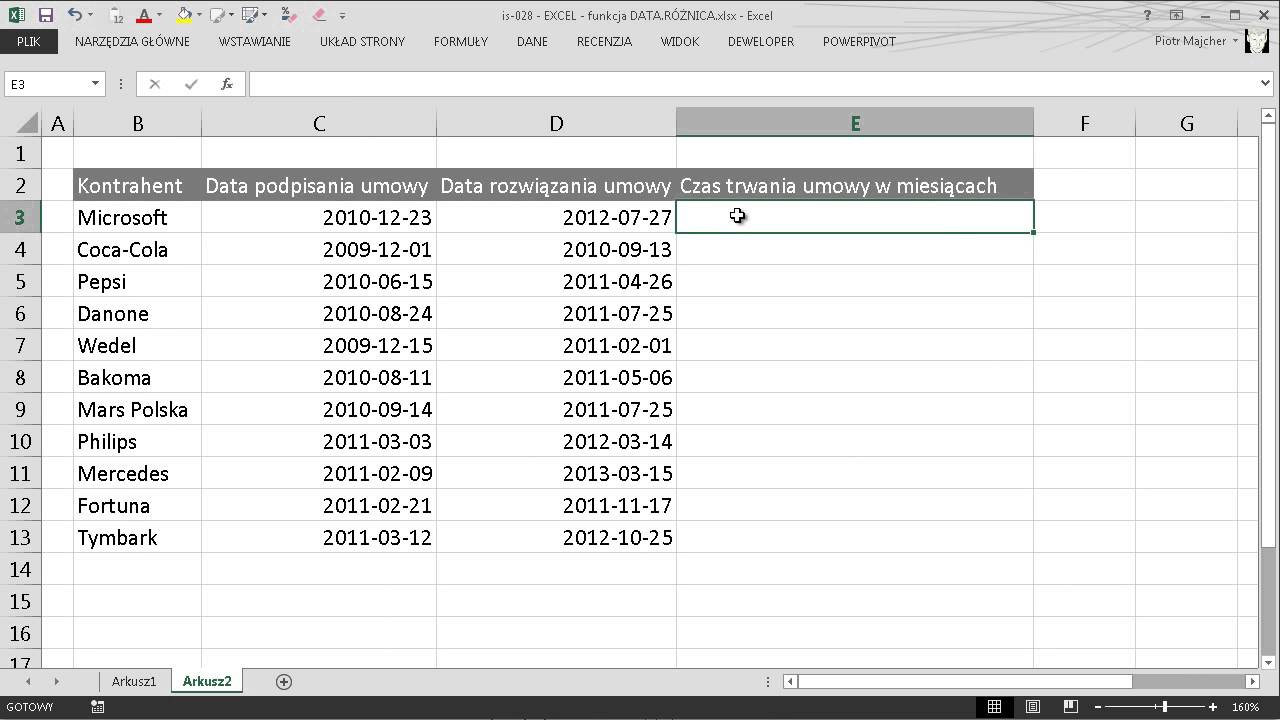1280x720 pixels.
Task: Open the POWERPIVOT tab
Action: 859,42
